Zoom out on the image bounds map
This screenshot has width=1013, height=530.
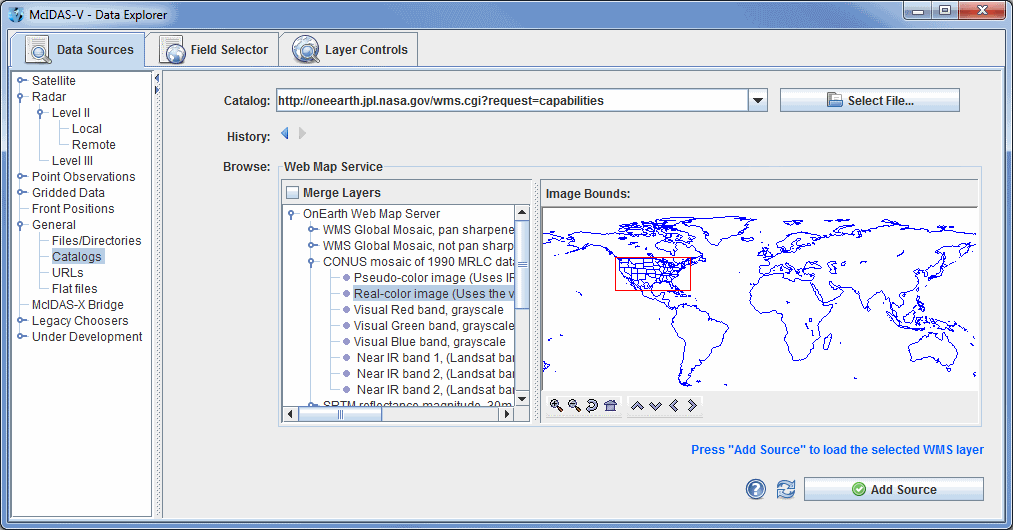tap(574, 406)
